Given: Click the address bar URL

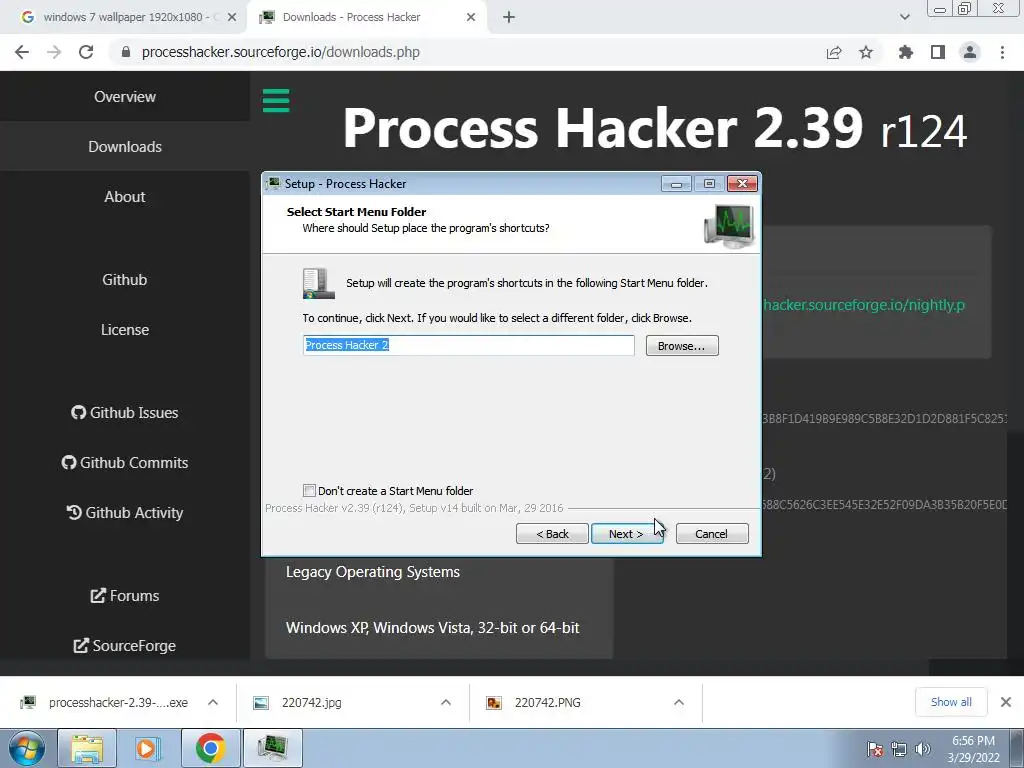Looking at the screenshot, I should [281, 52].
